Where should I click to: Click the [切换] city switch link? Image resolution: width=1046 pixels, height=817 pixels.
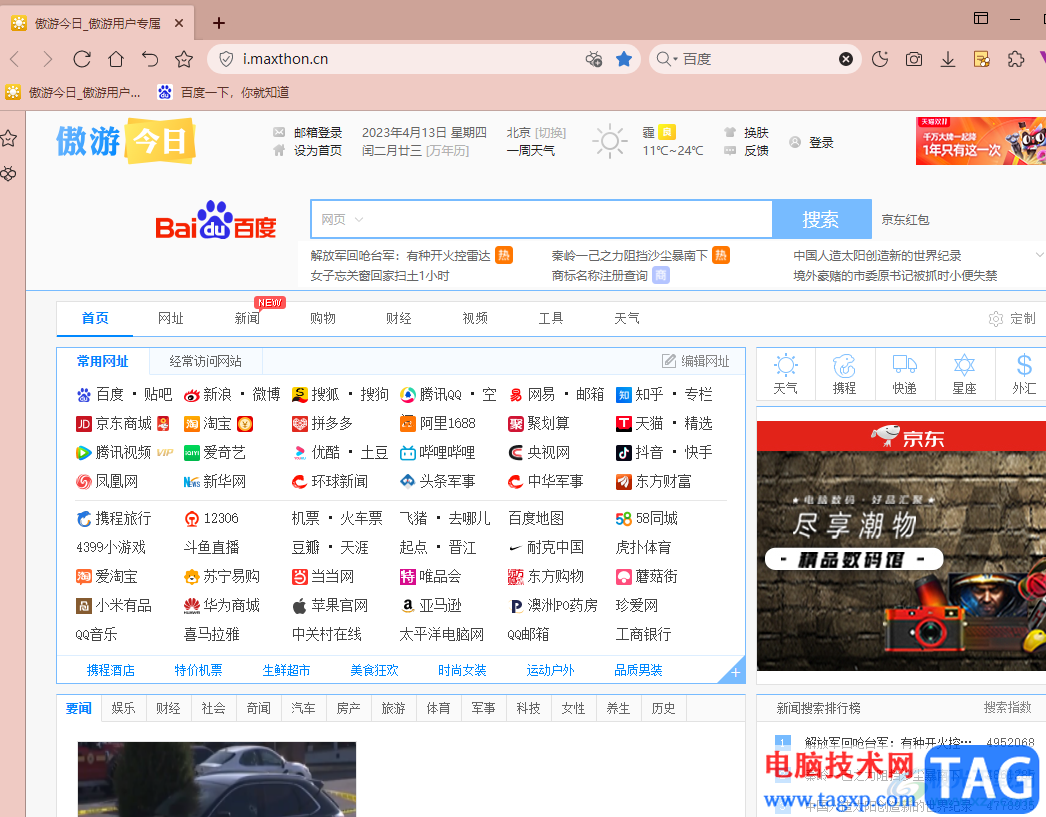point(550,133)
